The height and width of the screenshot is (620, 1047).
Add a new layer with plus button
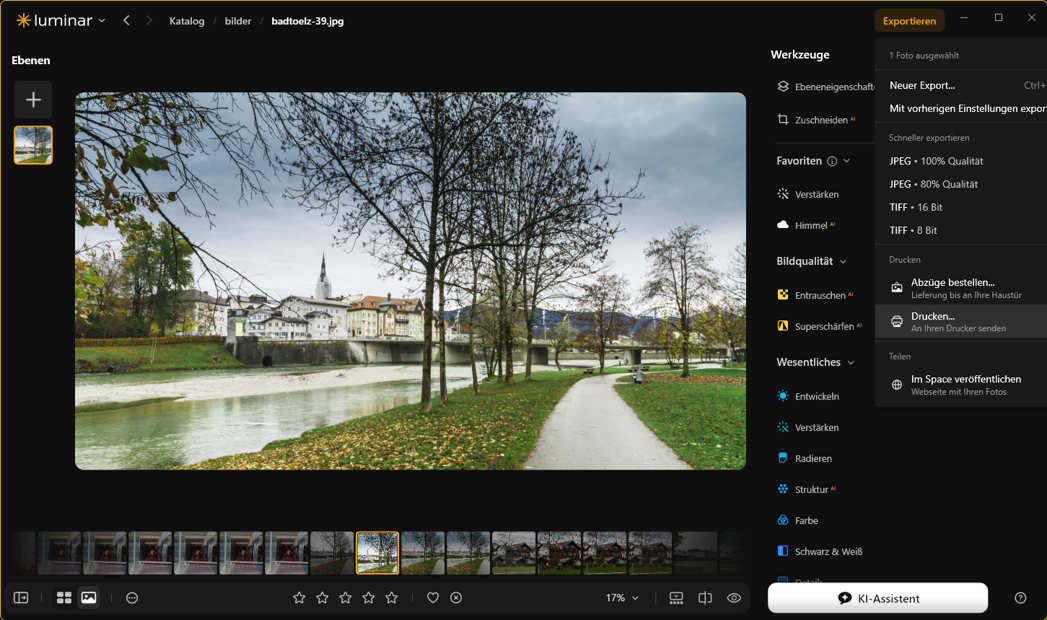(33, 99)
